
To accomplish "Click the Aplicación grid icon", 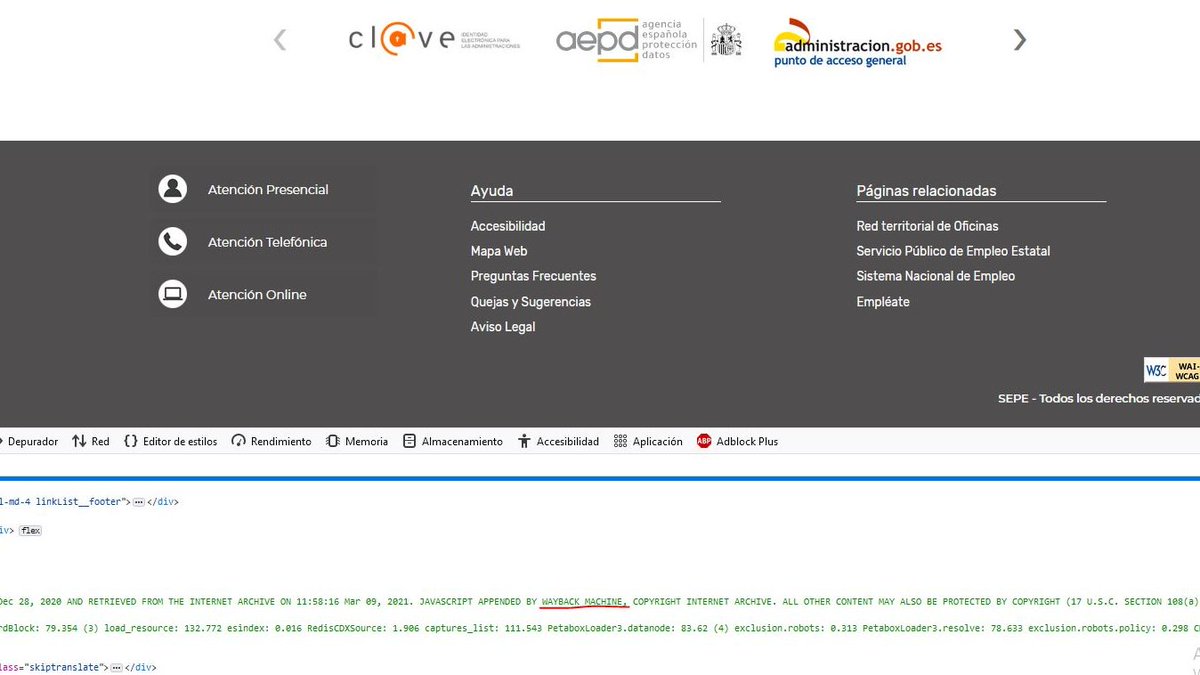I will click(620, 441).
